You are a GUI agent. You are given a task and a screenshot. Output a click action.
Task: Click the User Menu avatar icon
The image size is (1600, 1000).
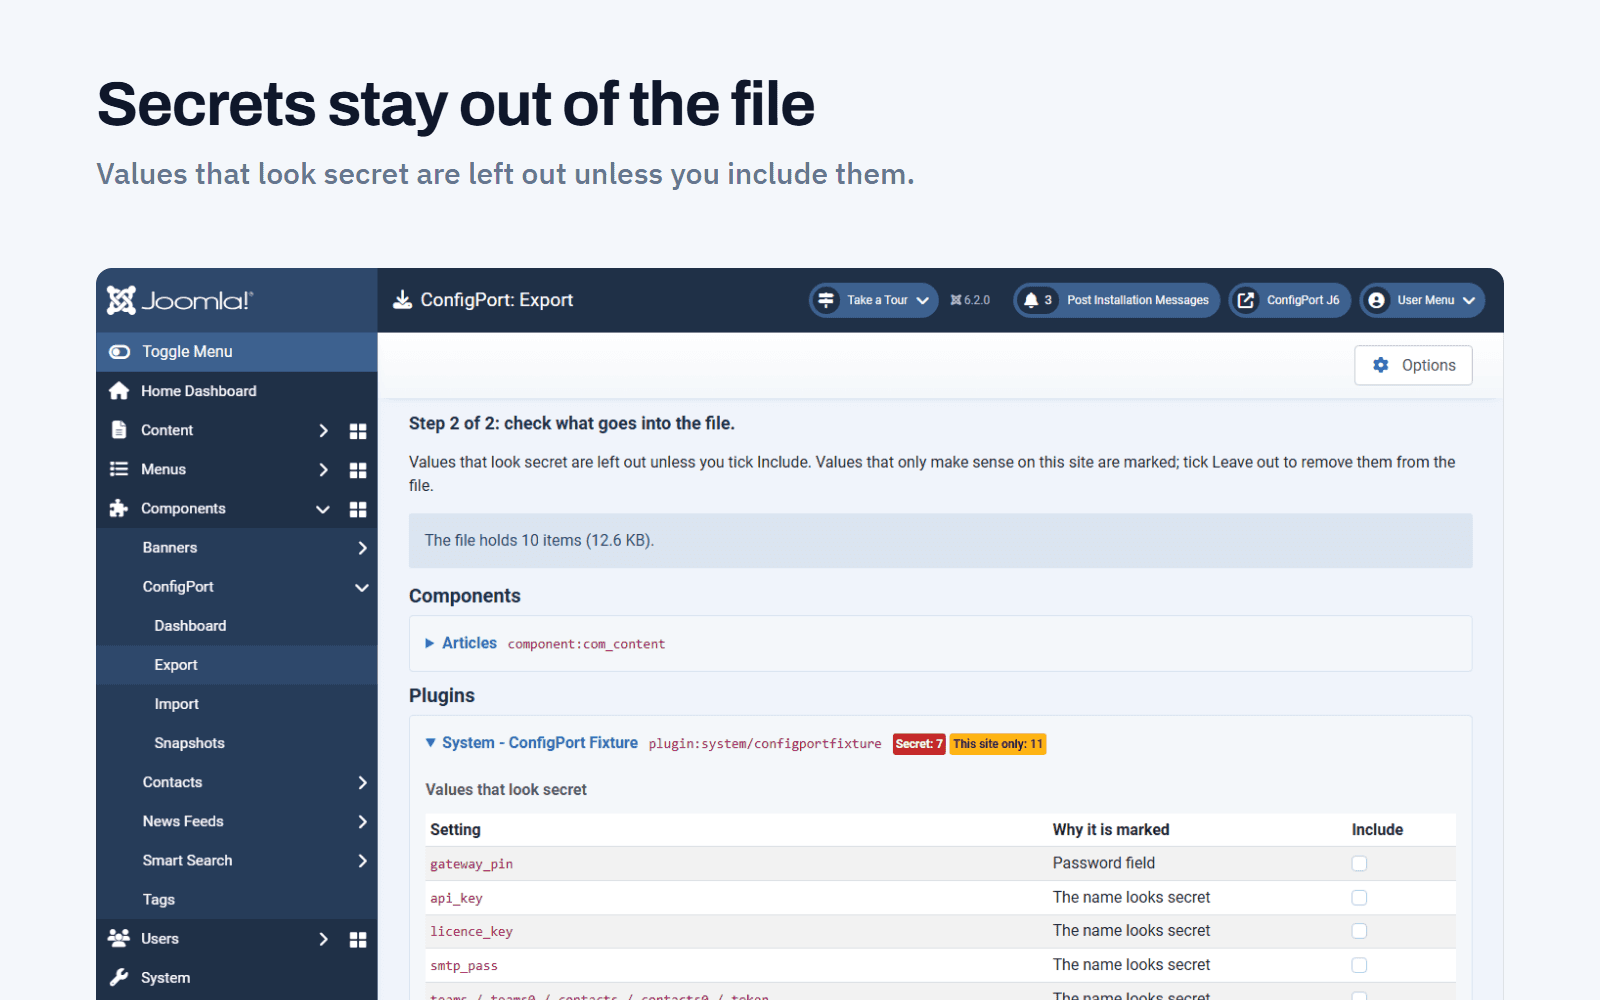click(1377, 300)
